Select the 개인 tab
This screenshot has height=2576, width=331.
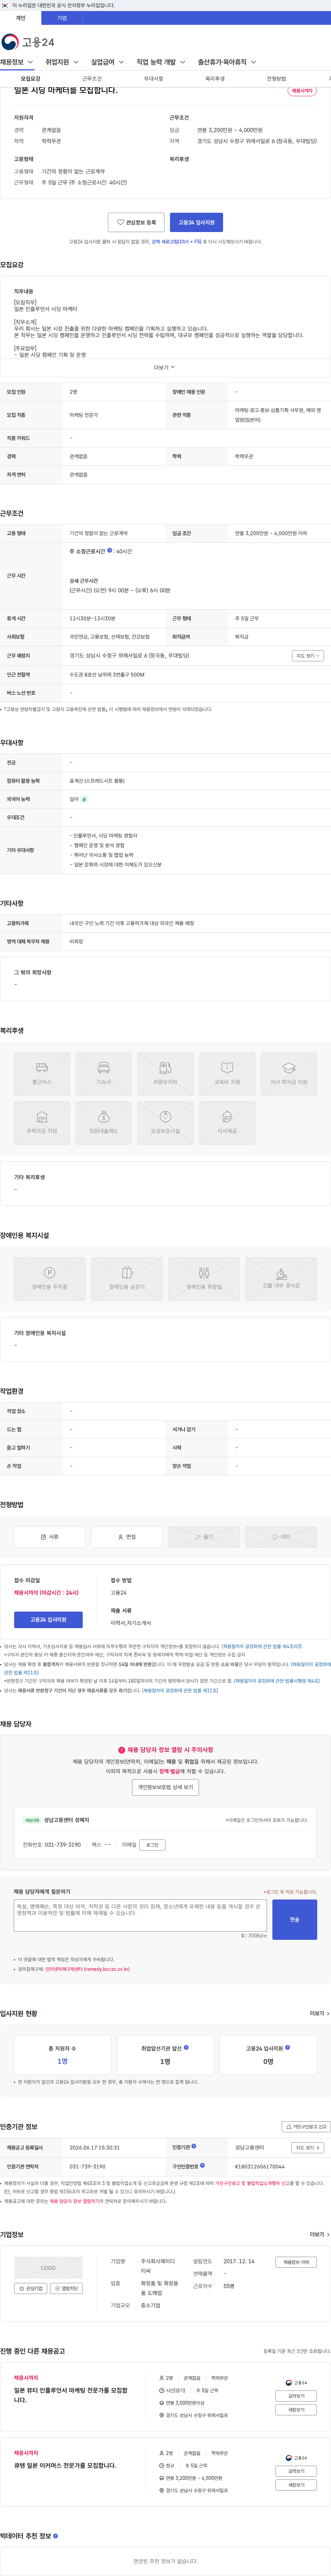click(20, 18)
